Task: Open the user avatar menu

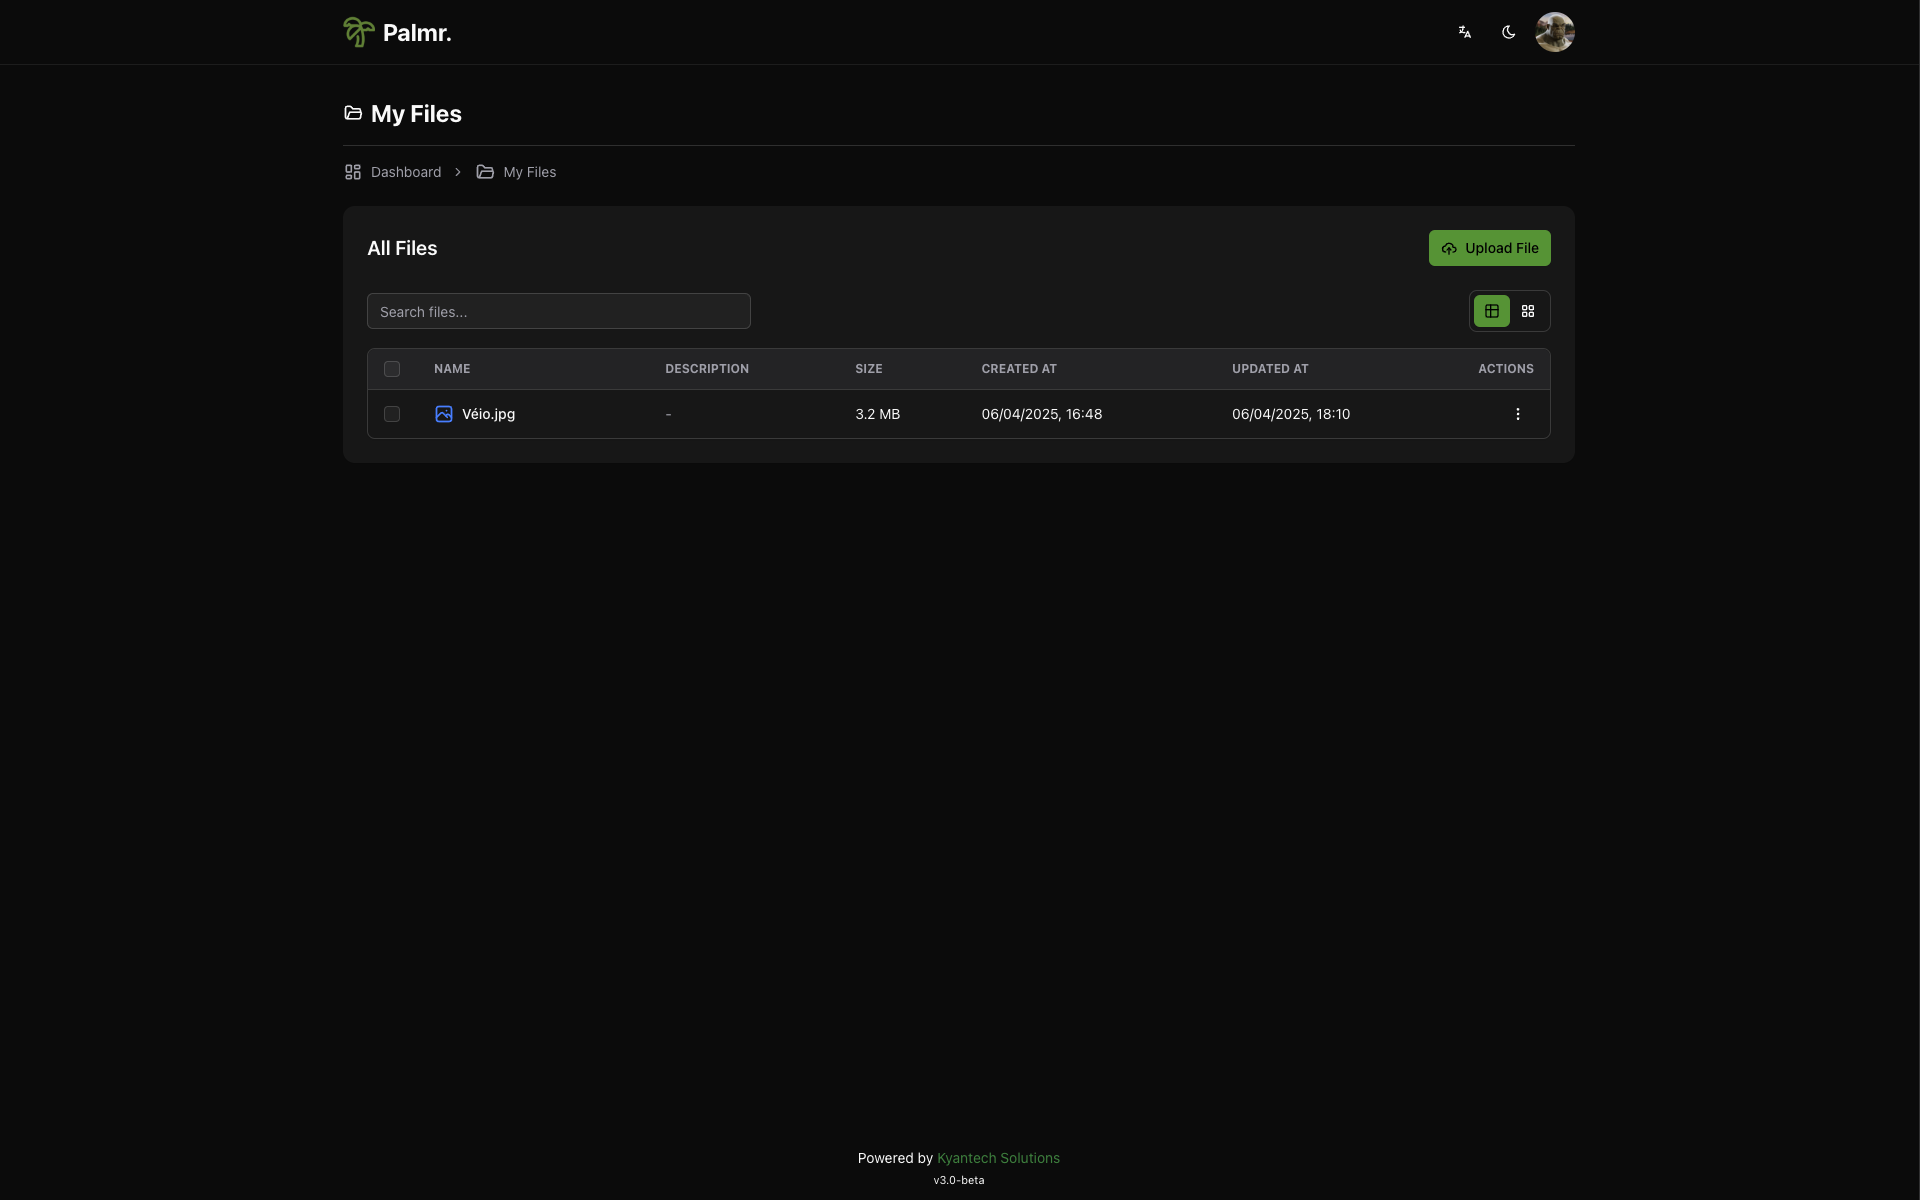Action: [1554, 32]
